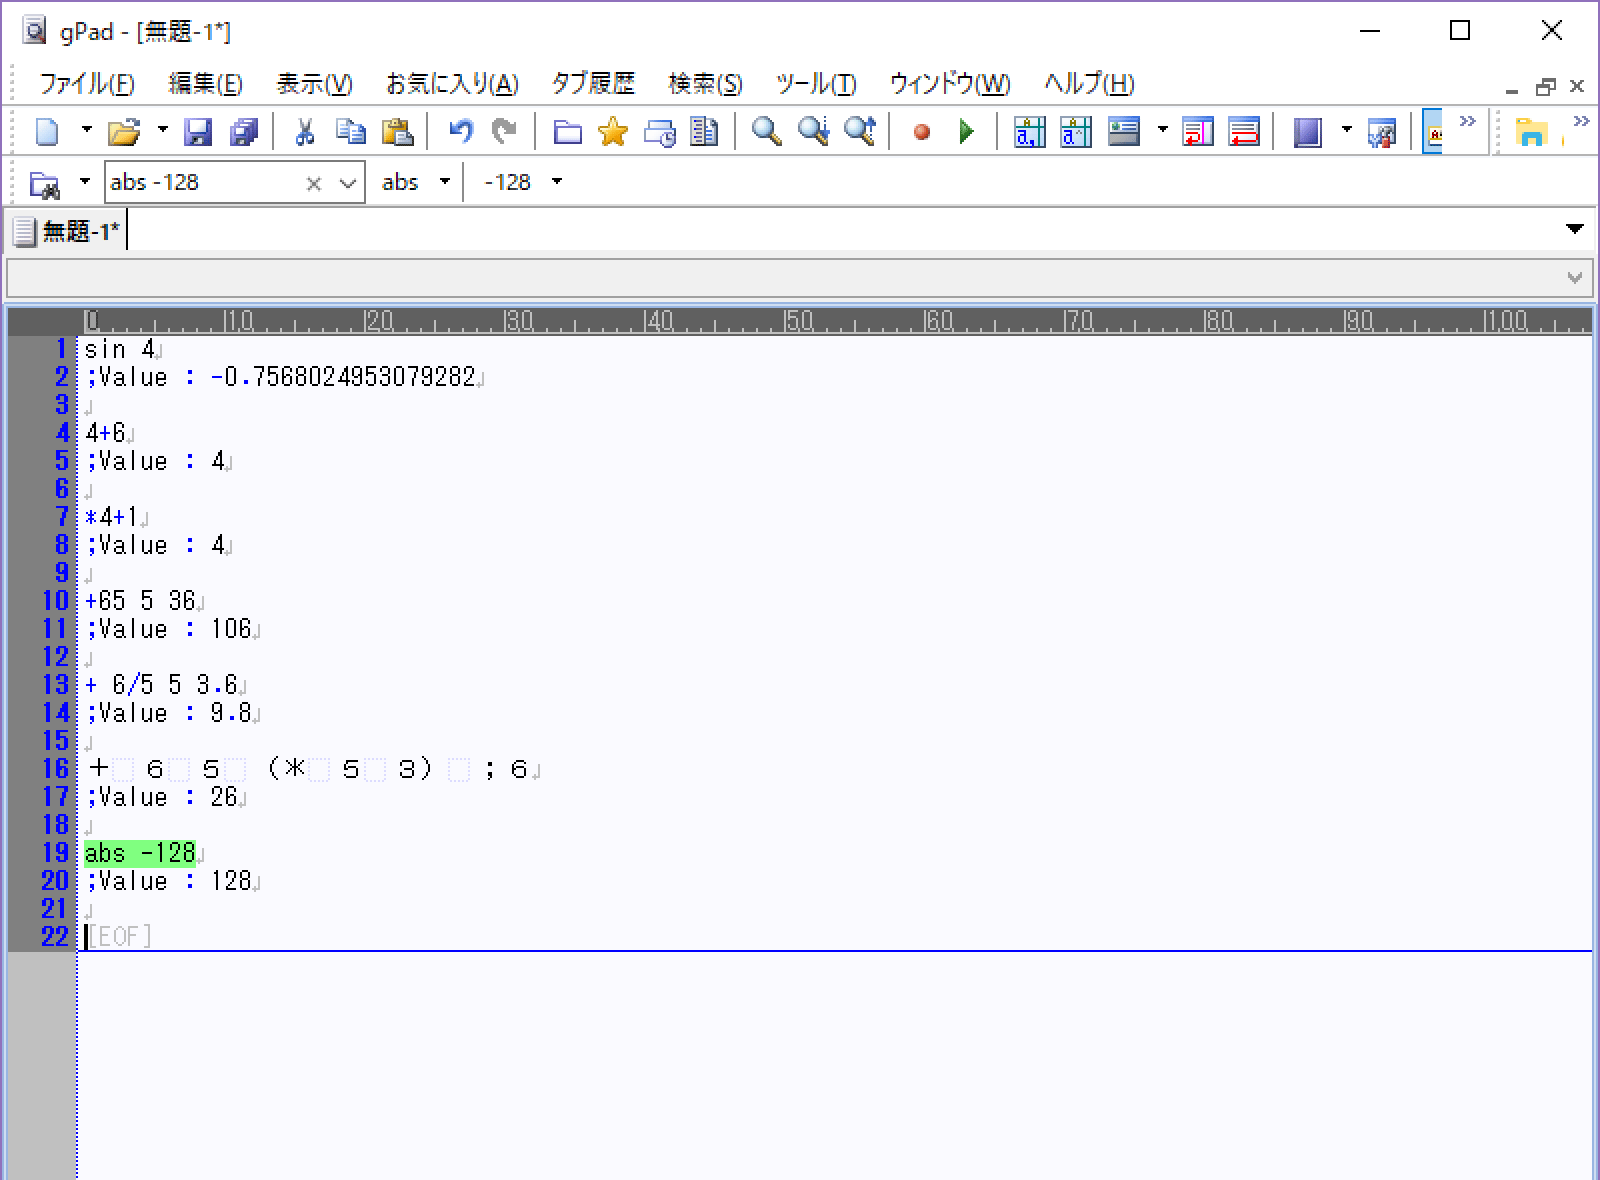Expand the Open file dropdown arrow

tap(162, 131)
